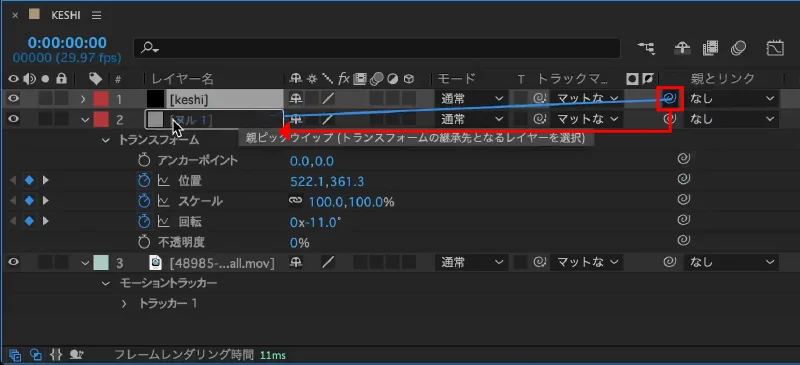Click the property pick whip for 回転
800x365 pixels.
tap(684, 220)
